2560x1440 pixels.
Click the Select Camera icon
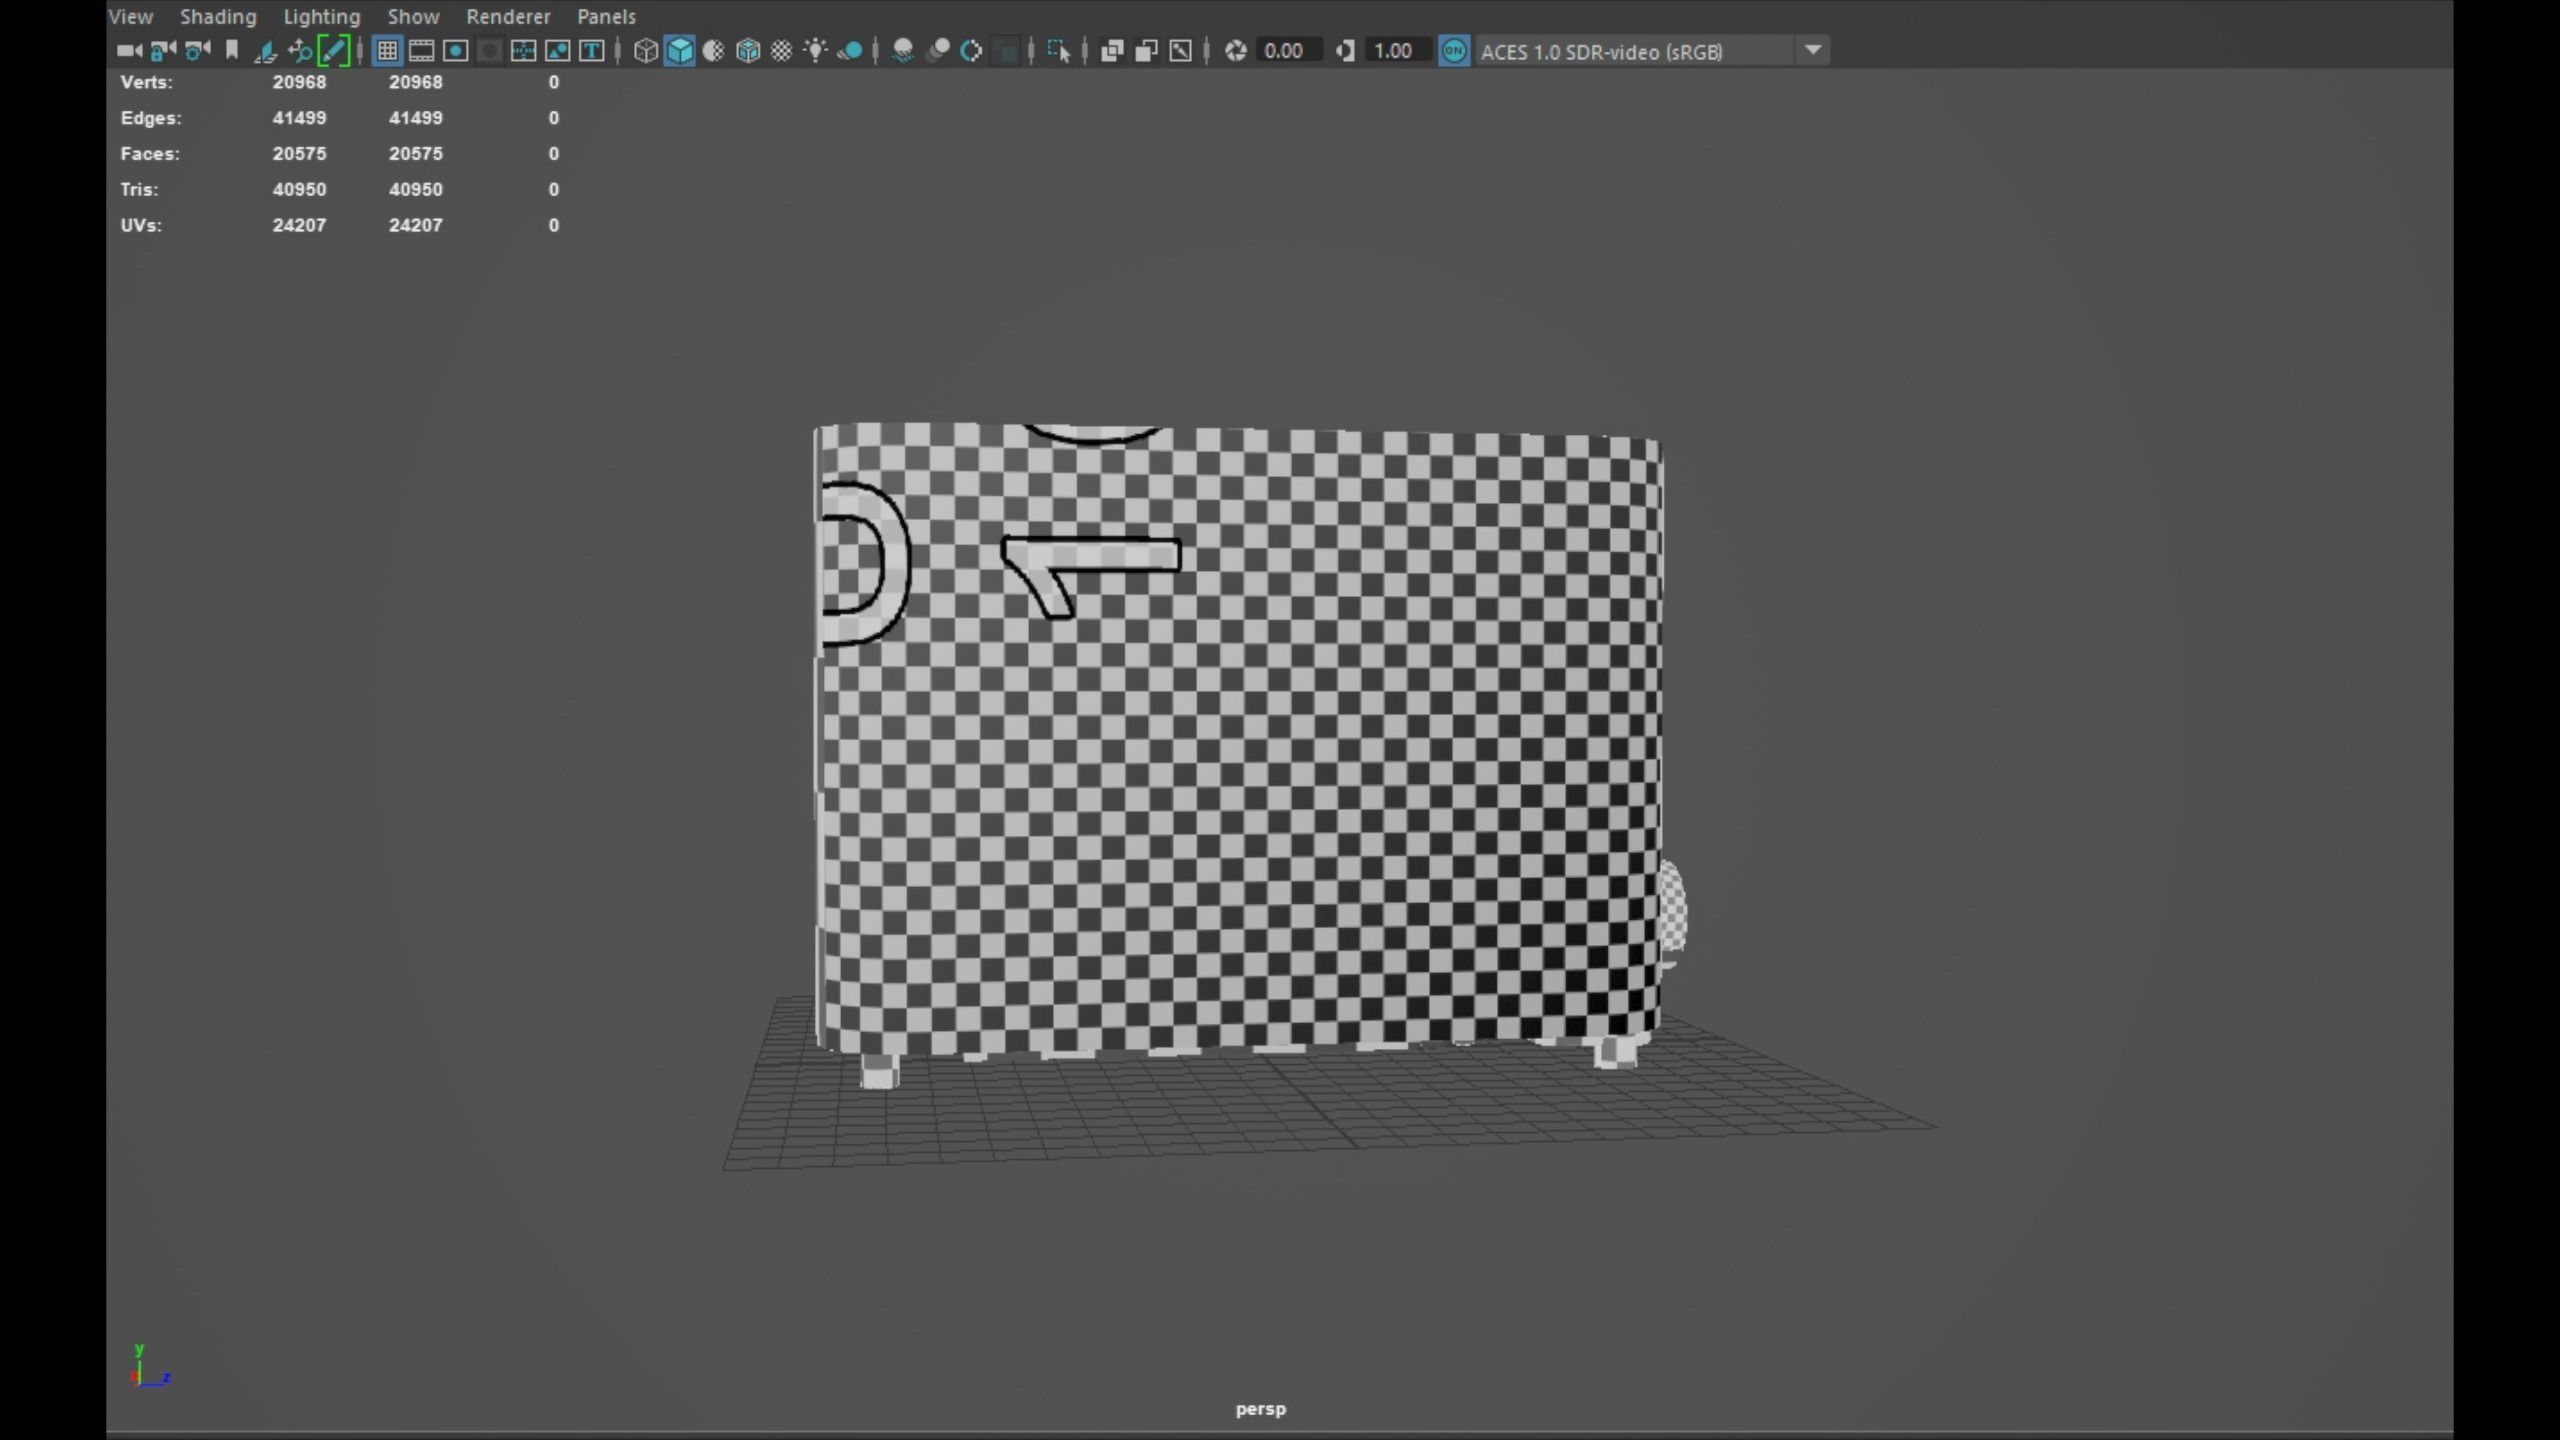[128, 50]
